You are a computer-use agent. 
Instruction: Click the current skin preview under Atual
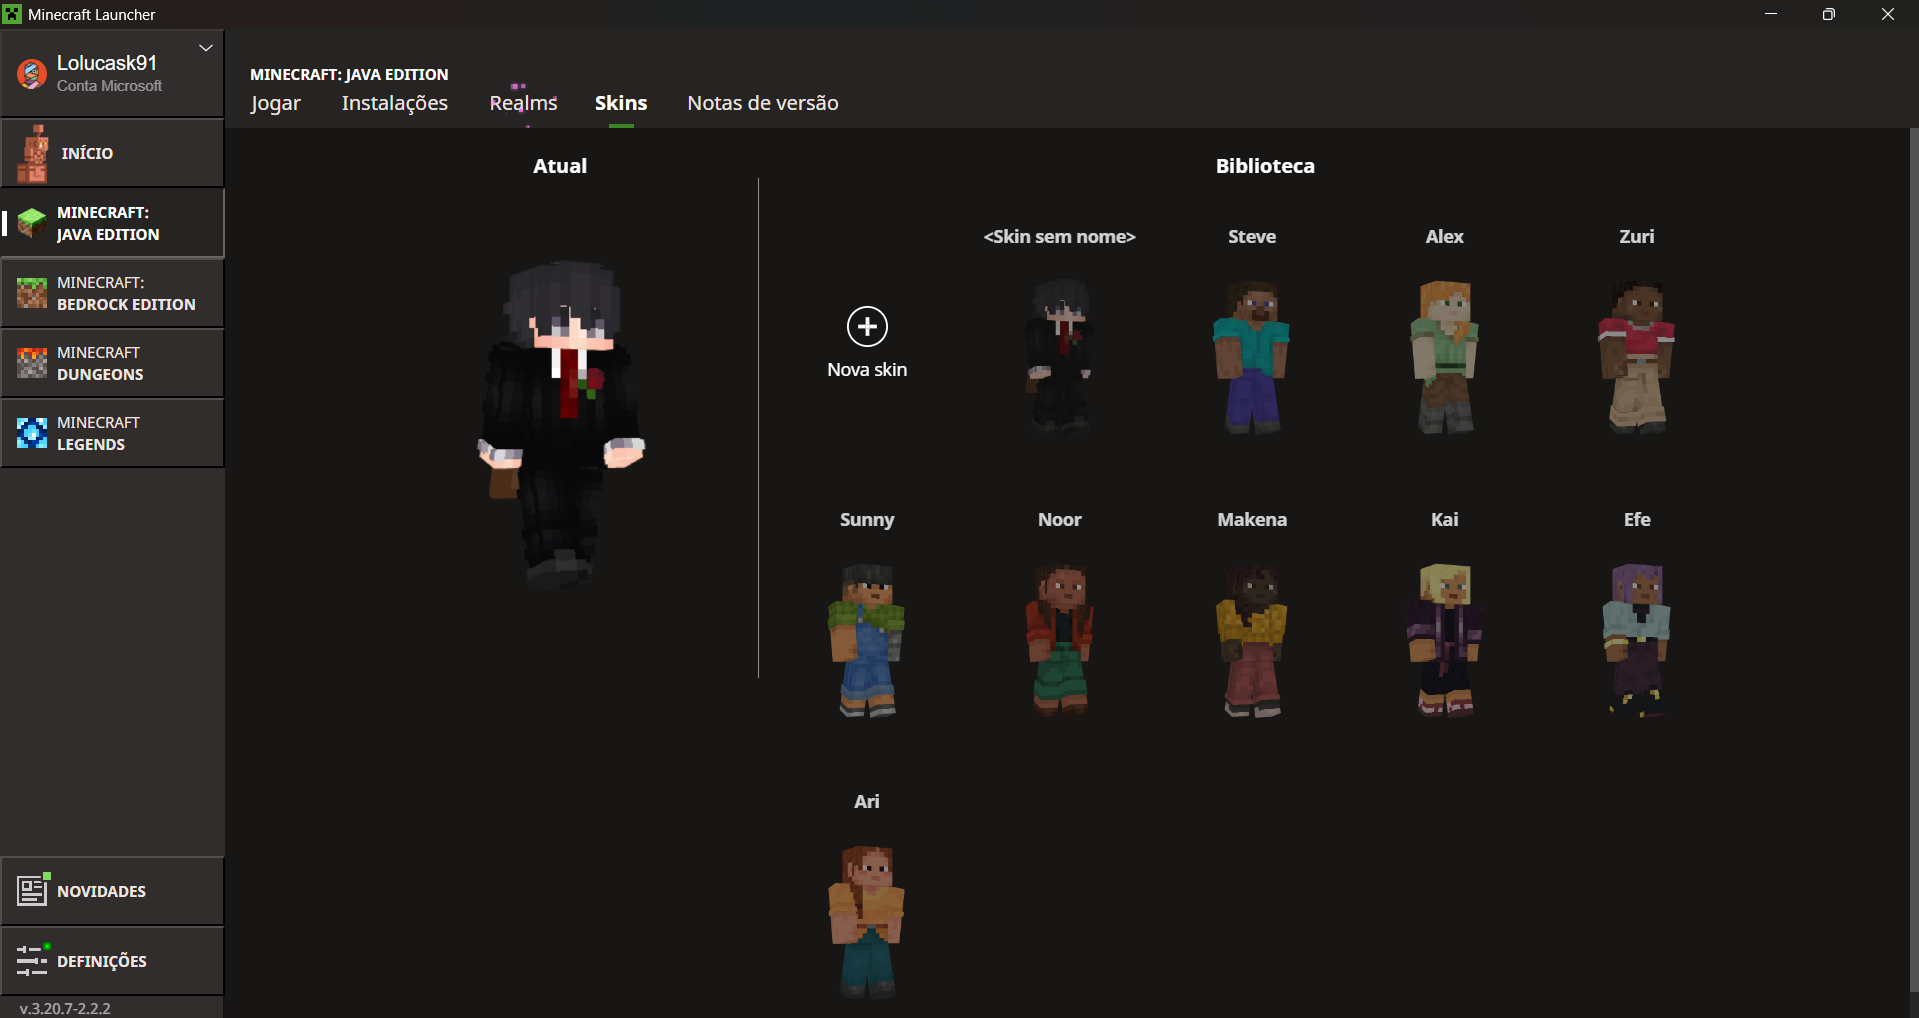point(561,424)
